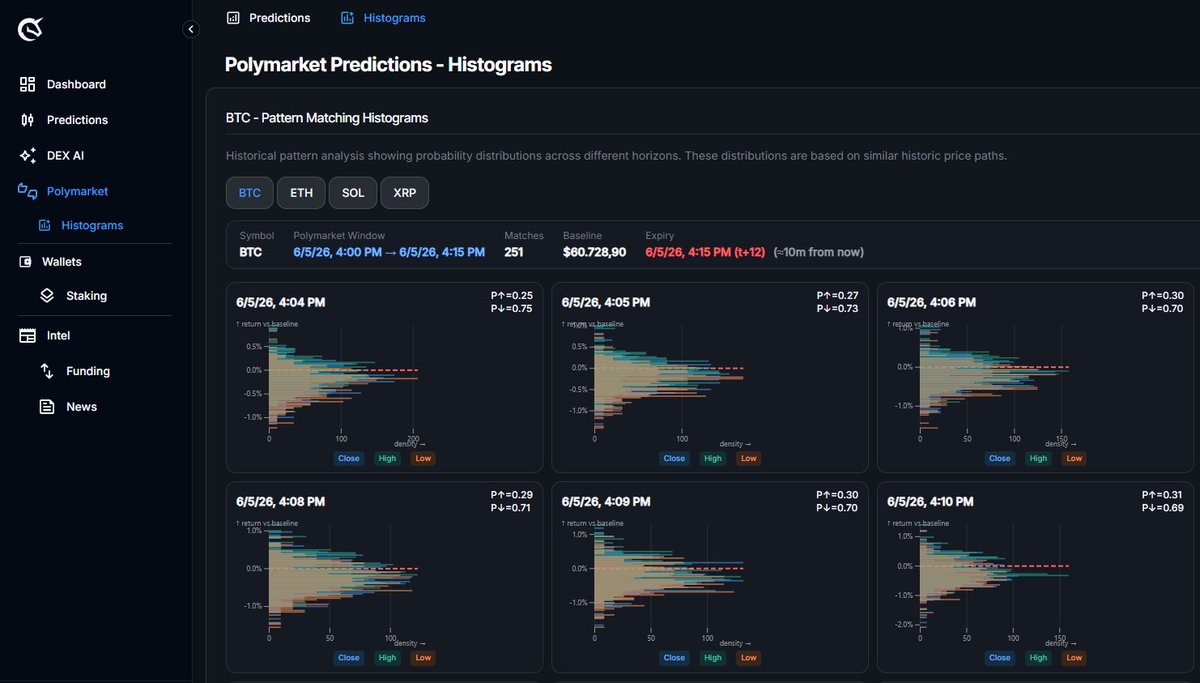This screenshot has height=683, width=1200.
Task: Click the expiry time 4:15 PM (t+12)
Action: coord(707,252)
